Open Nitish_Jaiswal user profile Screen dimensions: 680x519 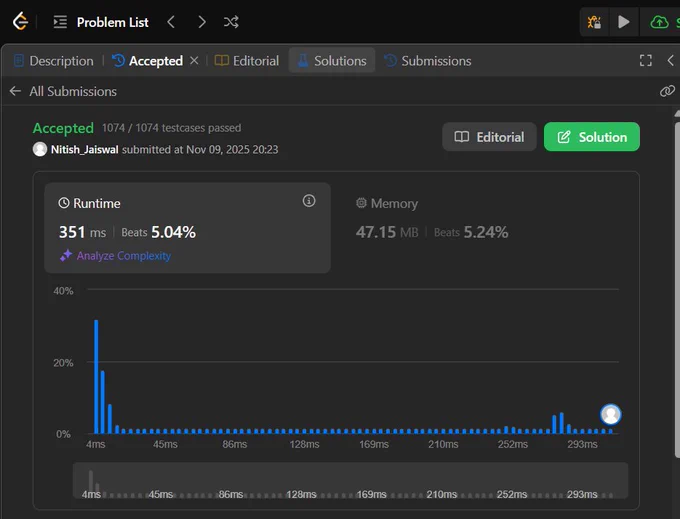(x=85, y=150)
